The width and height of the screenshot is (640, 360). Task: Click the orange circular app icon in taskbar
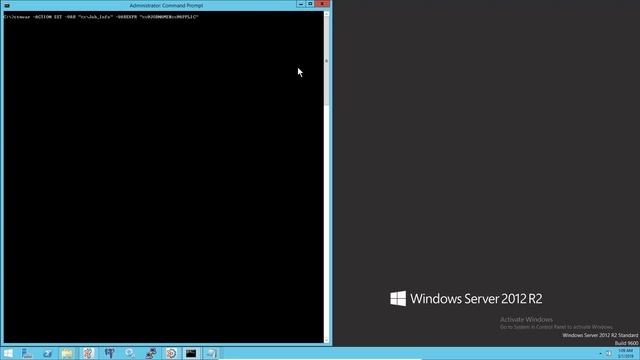click(171, 353)
